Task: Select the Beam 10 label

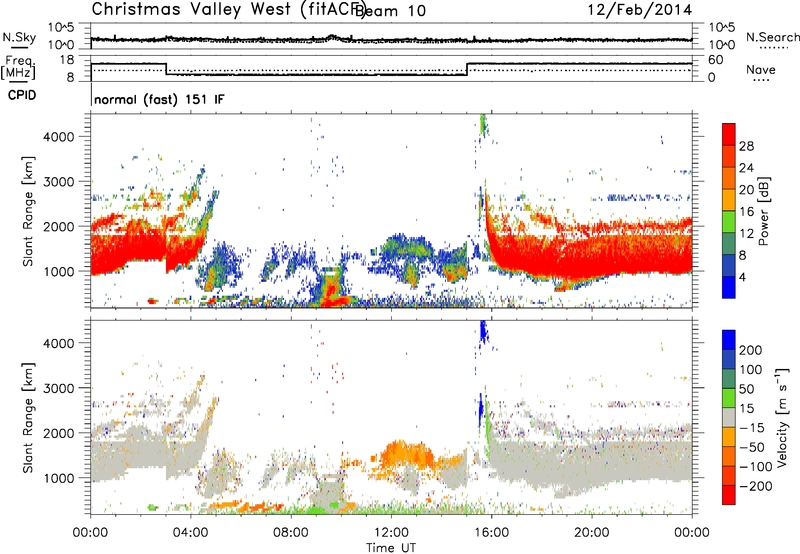Action: (390, 10)
